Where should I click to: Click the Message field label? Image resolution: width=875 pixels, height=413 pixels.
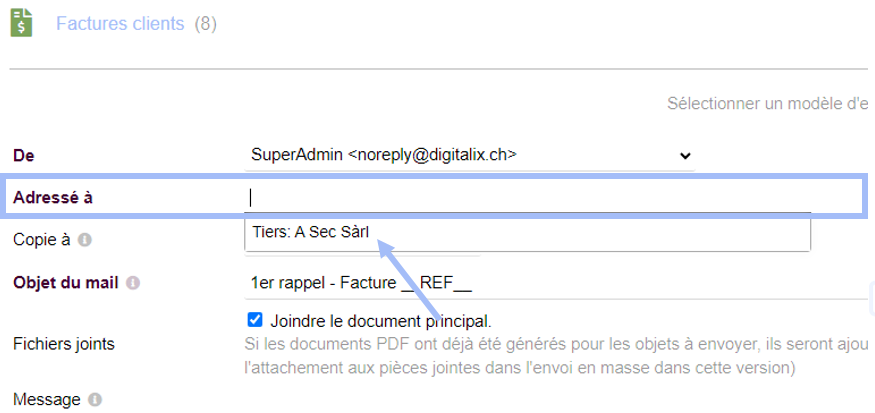47,400
